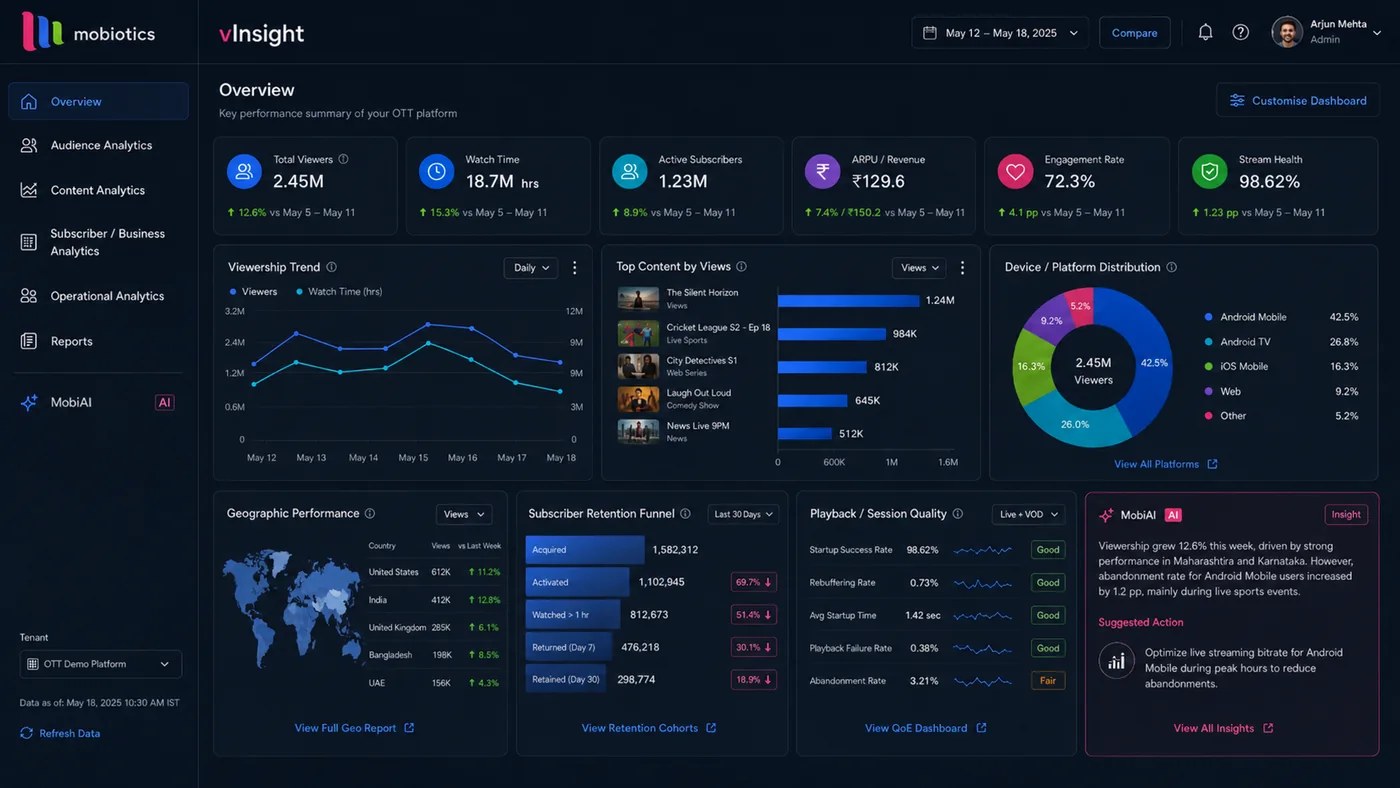Open the date range picker May 12 – May 18

point(1000,33)
